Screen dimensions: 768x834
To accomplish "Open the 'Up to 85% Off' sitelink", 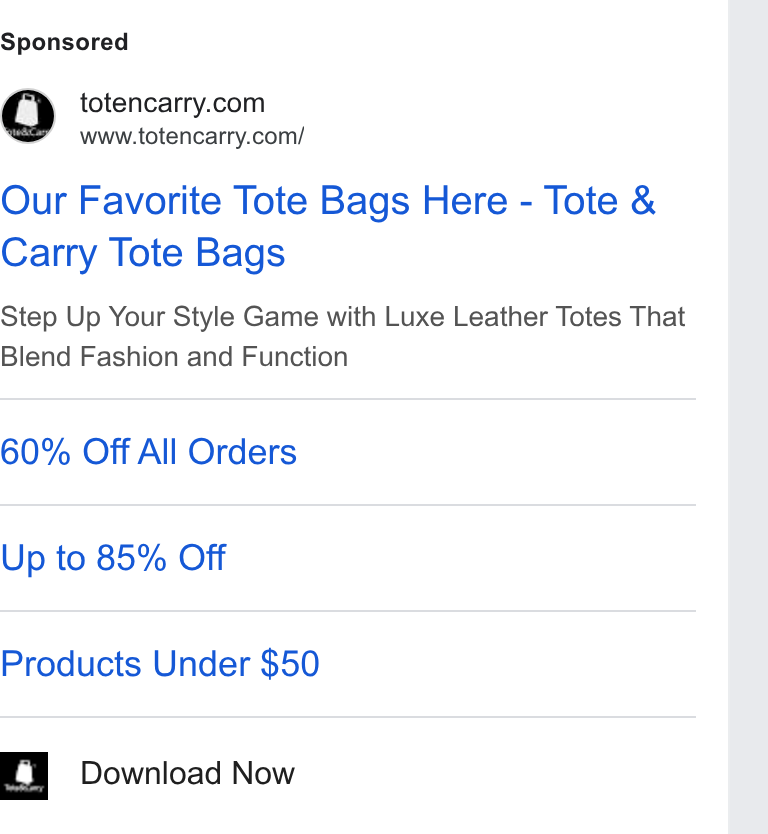I will 113,558.
